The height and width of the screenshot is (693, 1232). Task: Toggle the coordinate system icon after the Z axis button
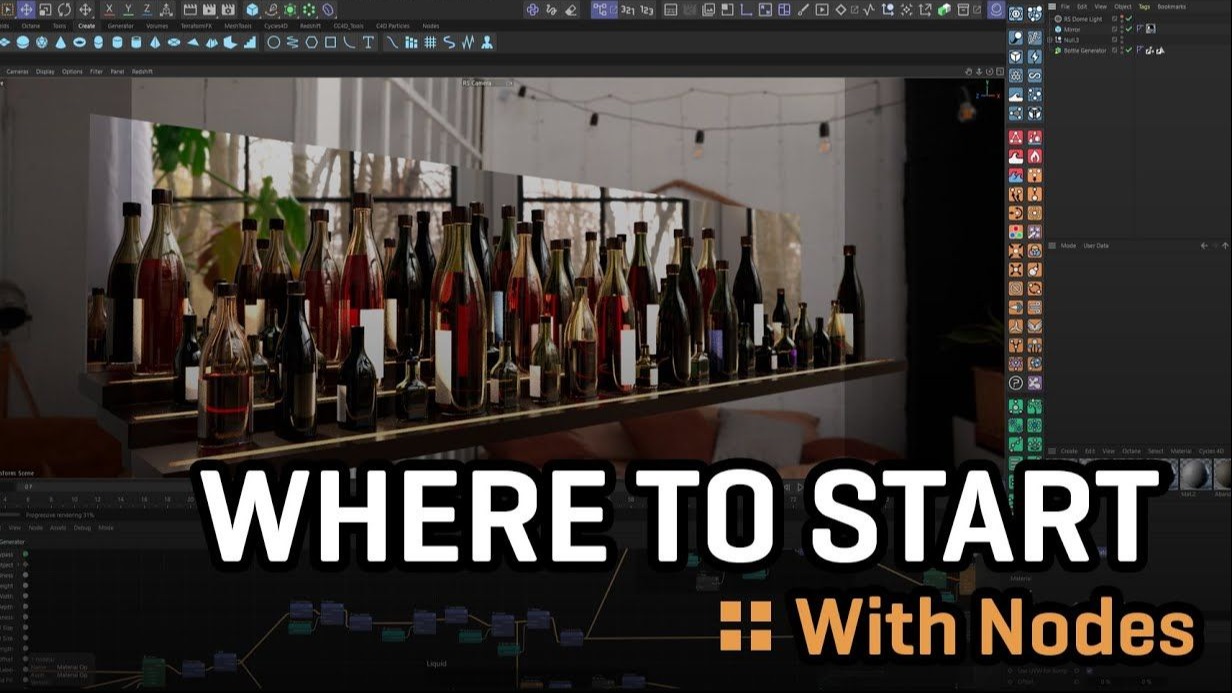point(166,9)
